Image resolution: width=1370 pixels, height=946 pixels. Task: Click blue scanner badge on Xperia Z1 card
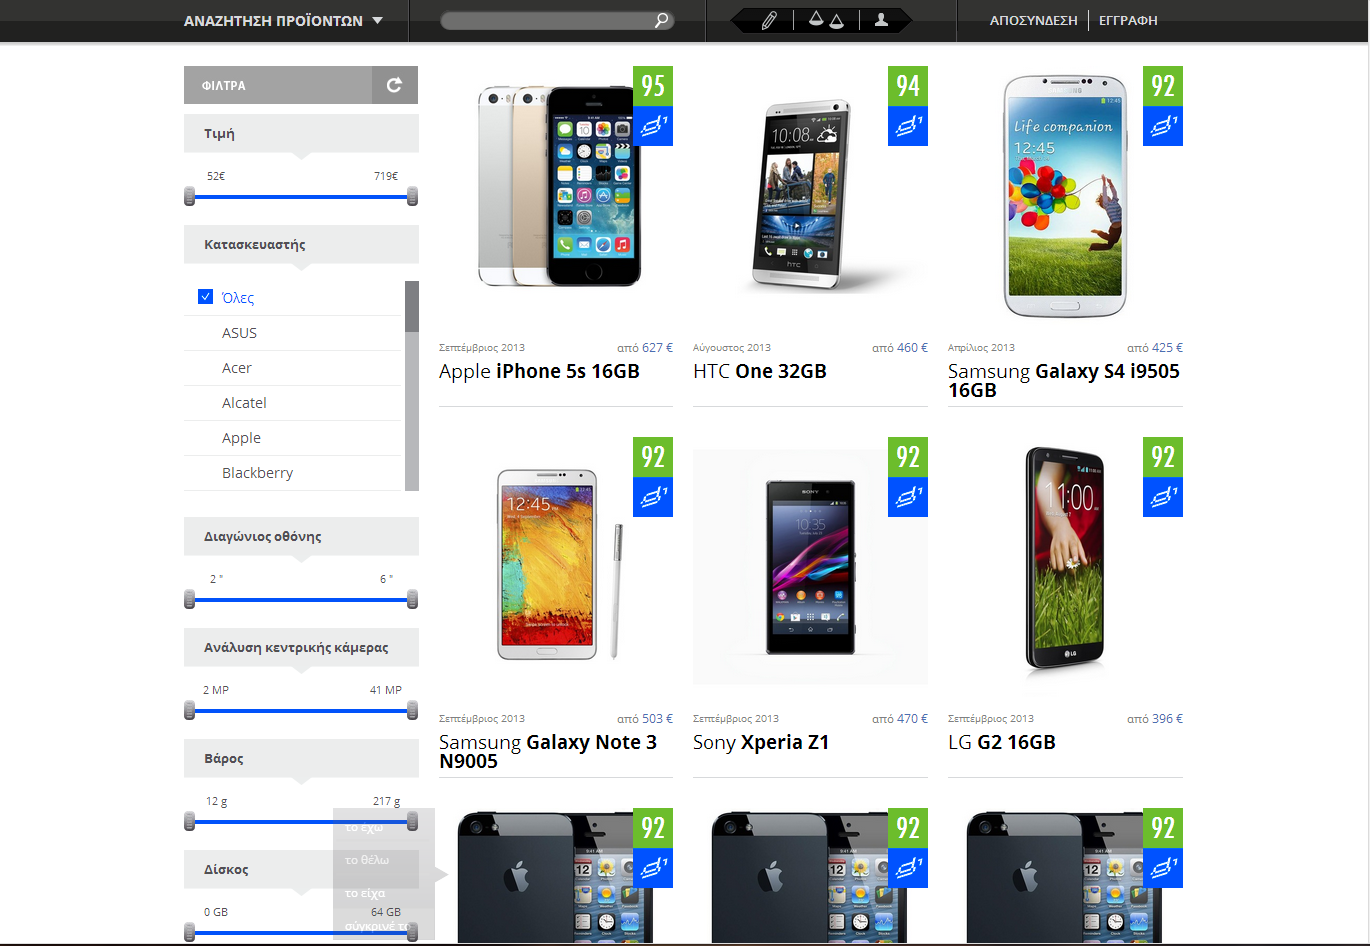908,497
